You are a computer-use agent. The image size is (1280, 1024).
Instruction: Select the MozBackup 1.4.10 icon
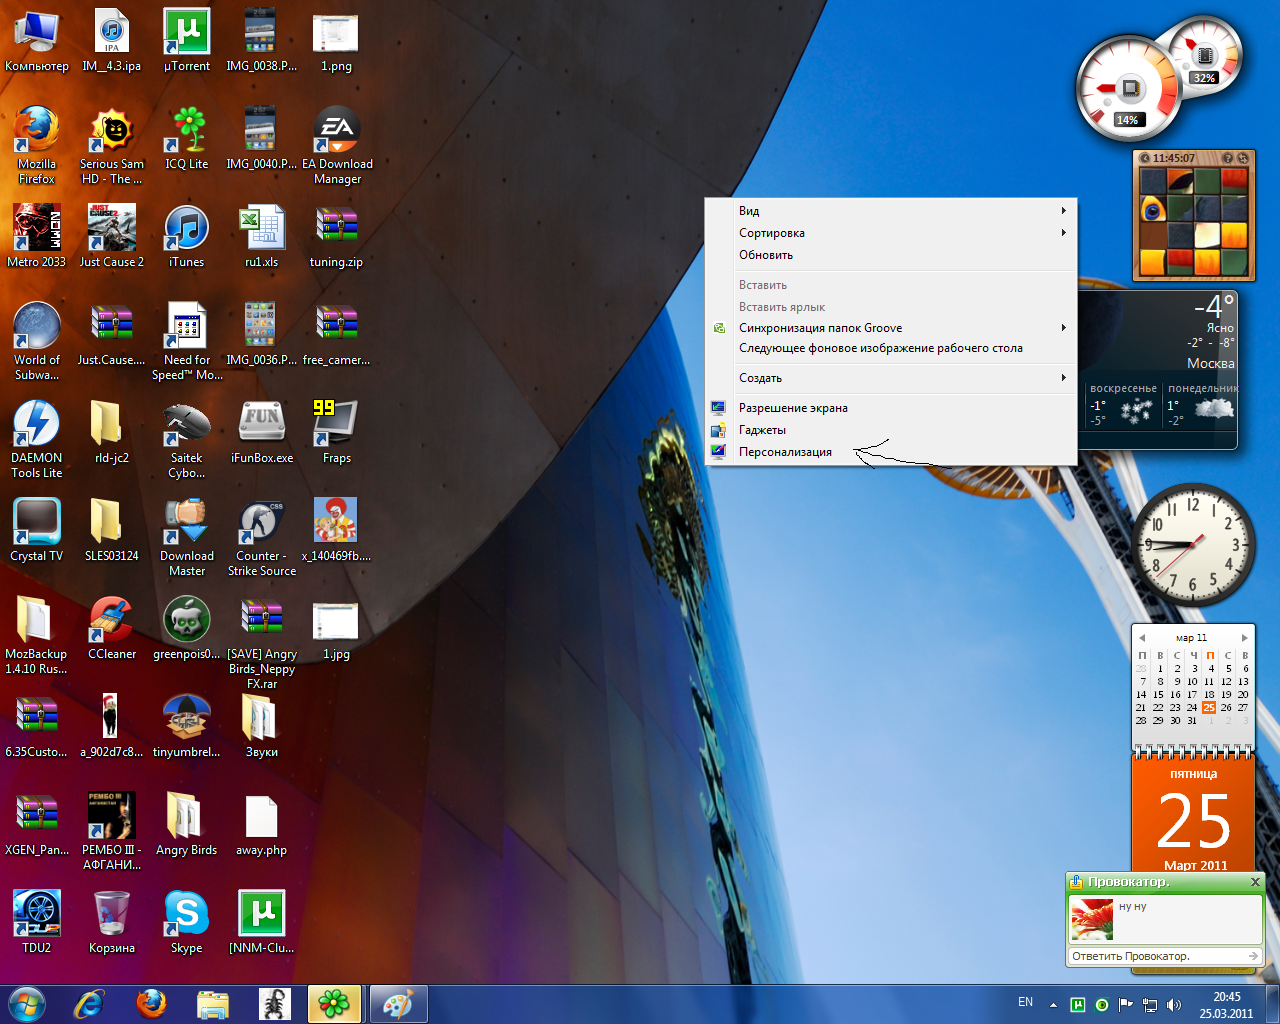(37, 635)
